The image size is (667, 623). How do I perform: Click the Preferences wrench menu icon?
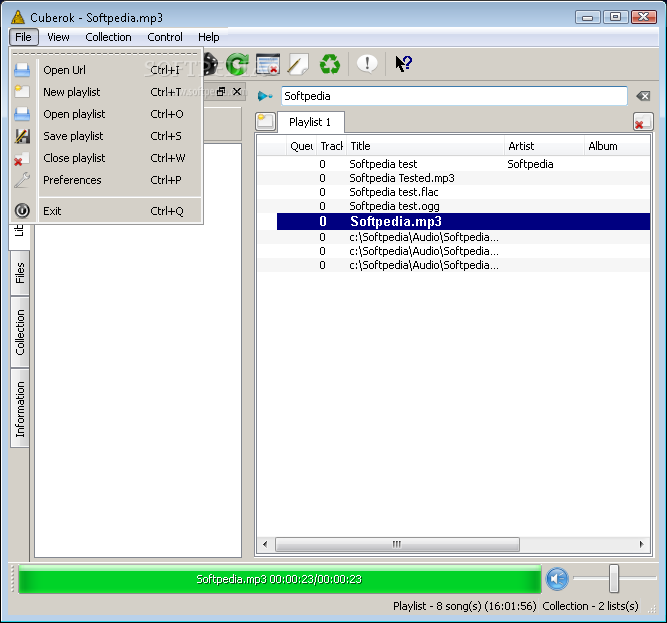point(22,180)
